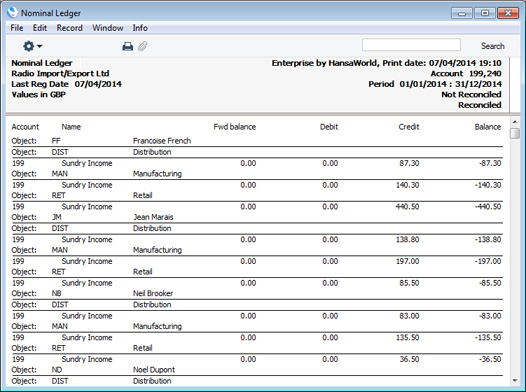Click the Radio Import/Export Ltd company name
Viewport: 526px width, 392px height.
(x=60, y=73)
